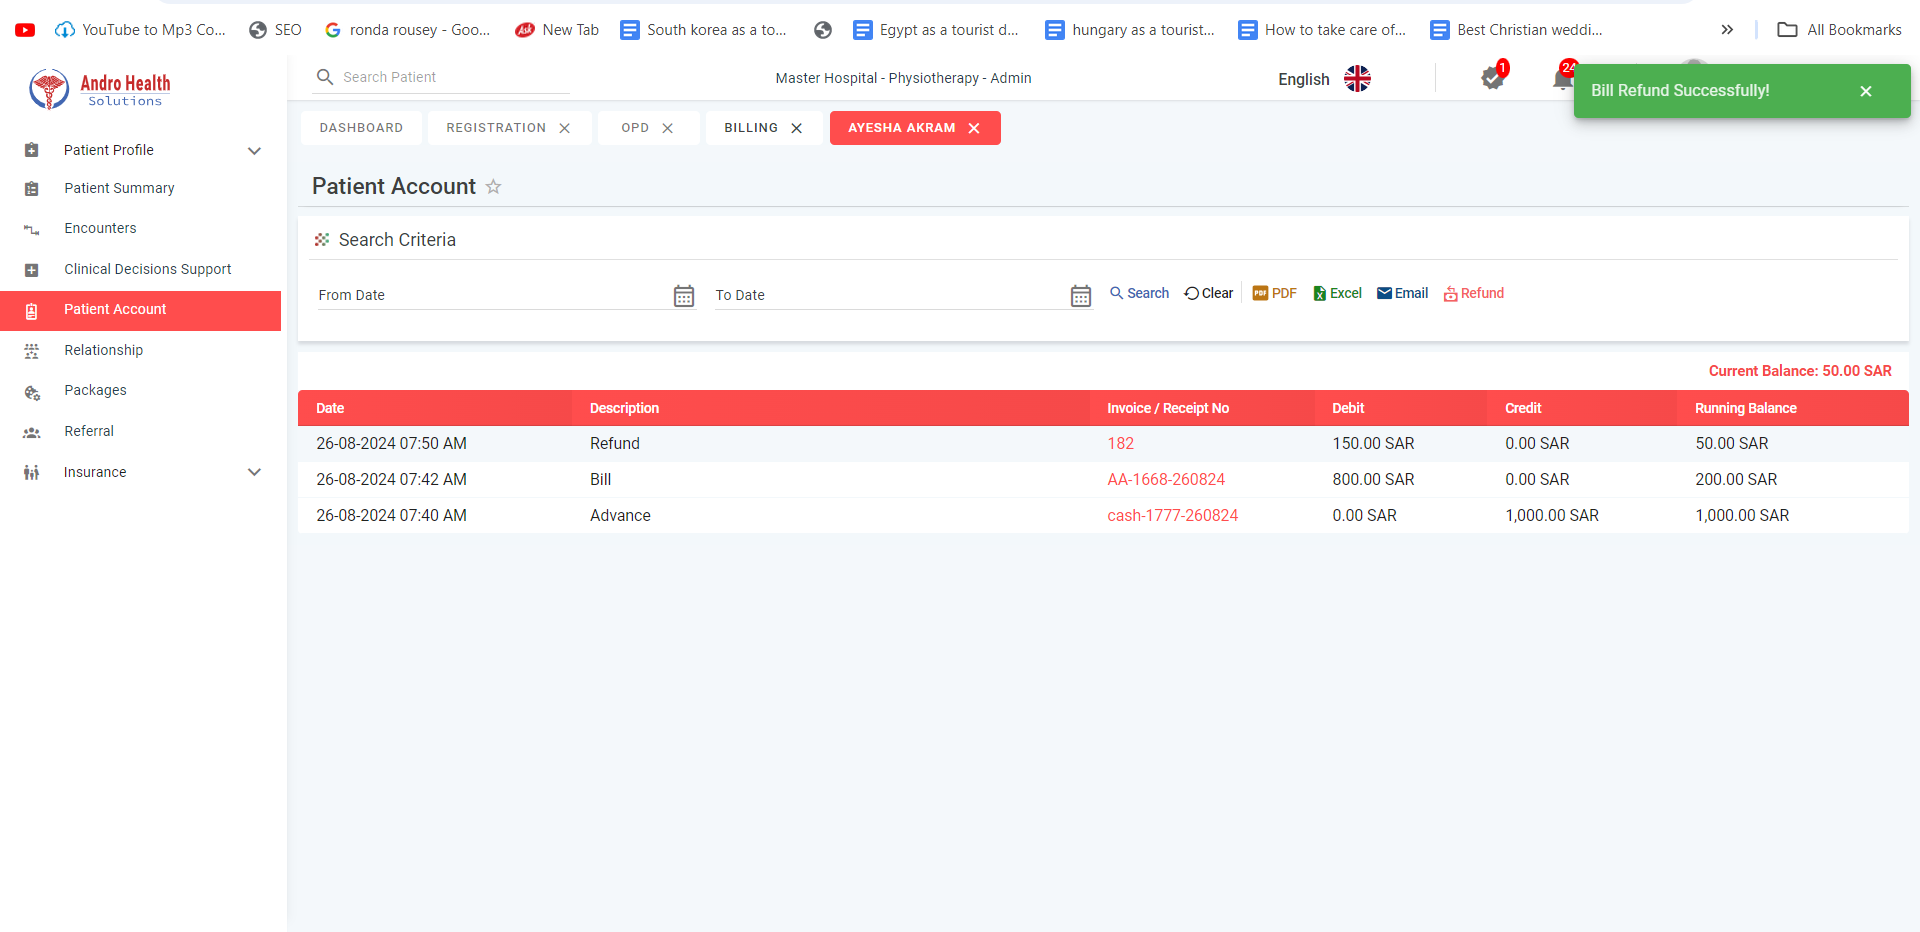Click the Refund action button
The height and width of the screenshot is (932, 1920).
[1473, 293]
